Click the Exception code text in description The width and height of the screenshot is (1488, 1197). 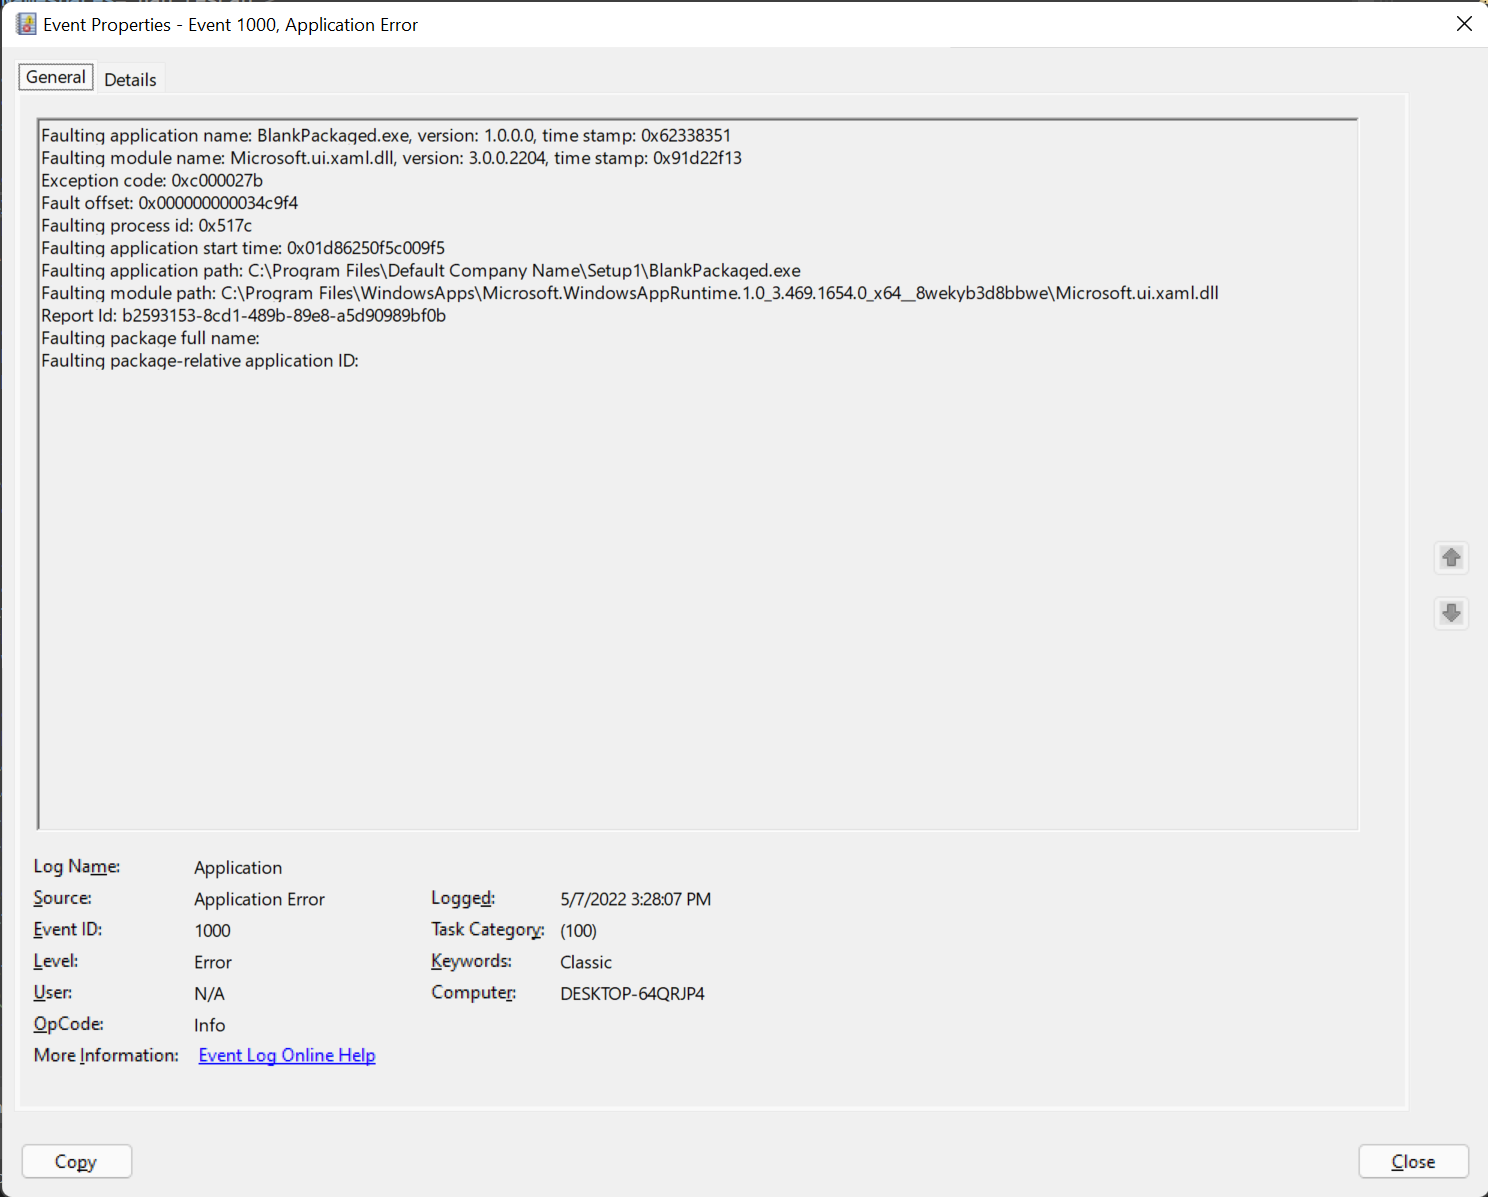tap(151, 180)
